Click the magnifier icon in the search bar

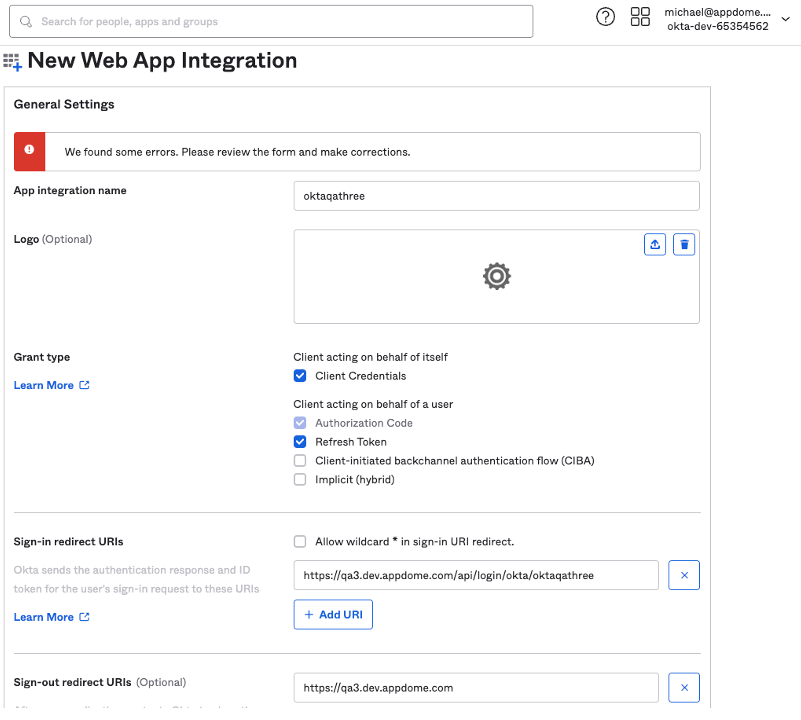25,21
